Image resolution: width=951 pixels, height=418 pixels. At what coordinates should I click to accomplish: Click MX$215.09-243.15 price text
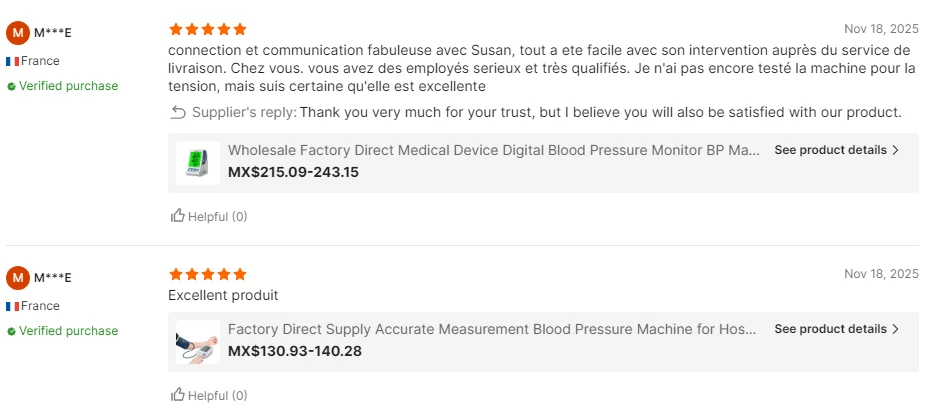coord(293,172)
